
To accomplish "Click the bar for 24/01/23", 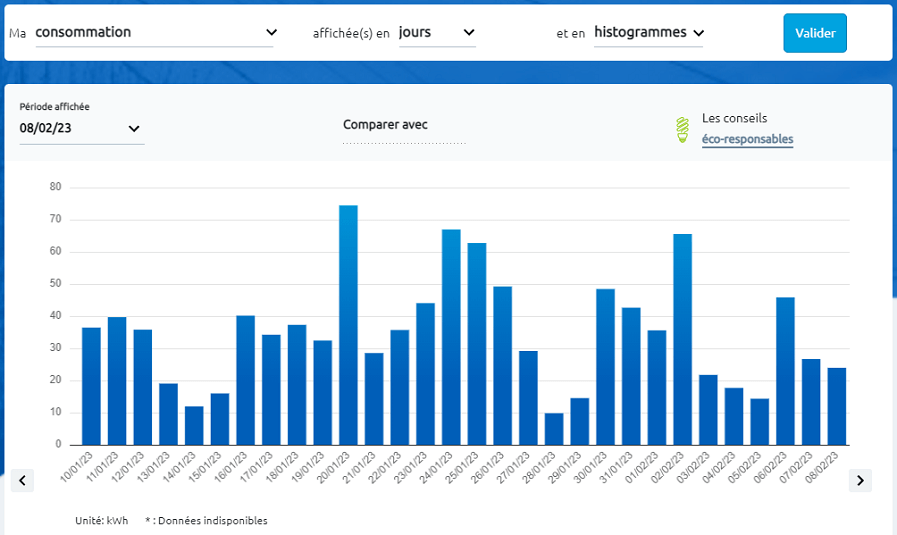I will click(451, 337).
